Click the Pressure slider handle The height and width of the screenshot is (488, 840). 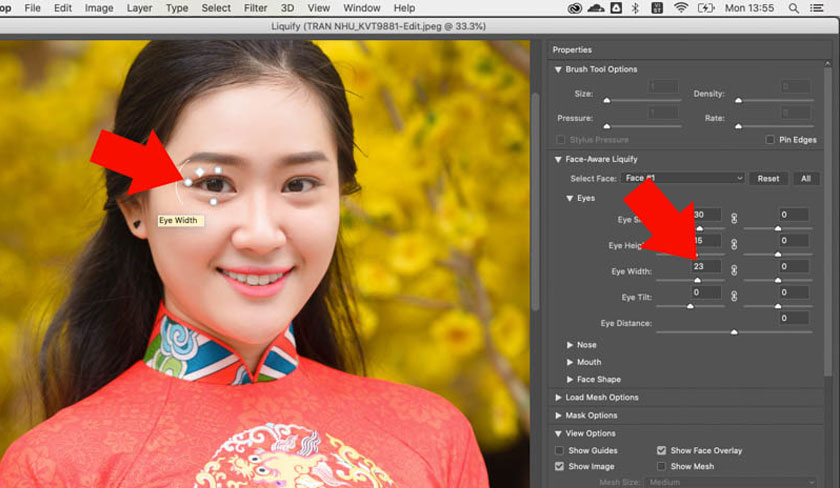pos(606,126)
